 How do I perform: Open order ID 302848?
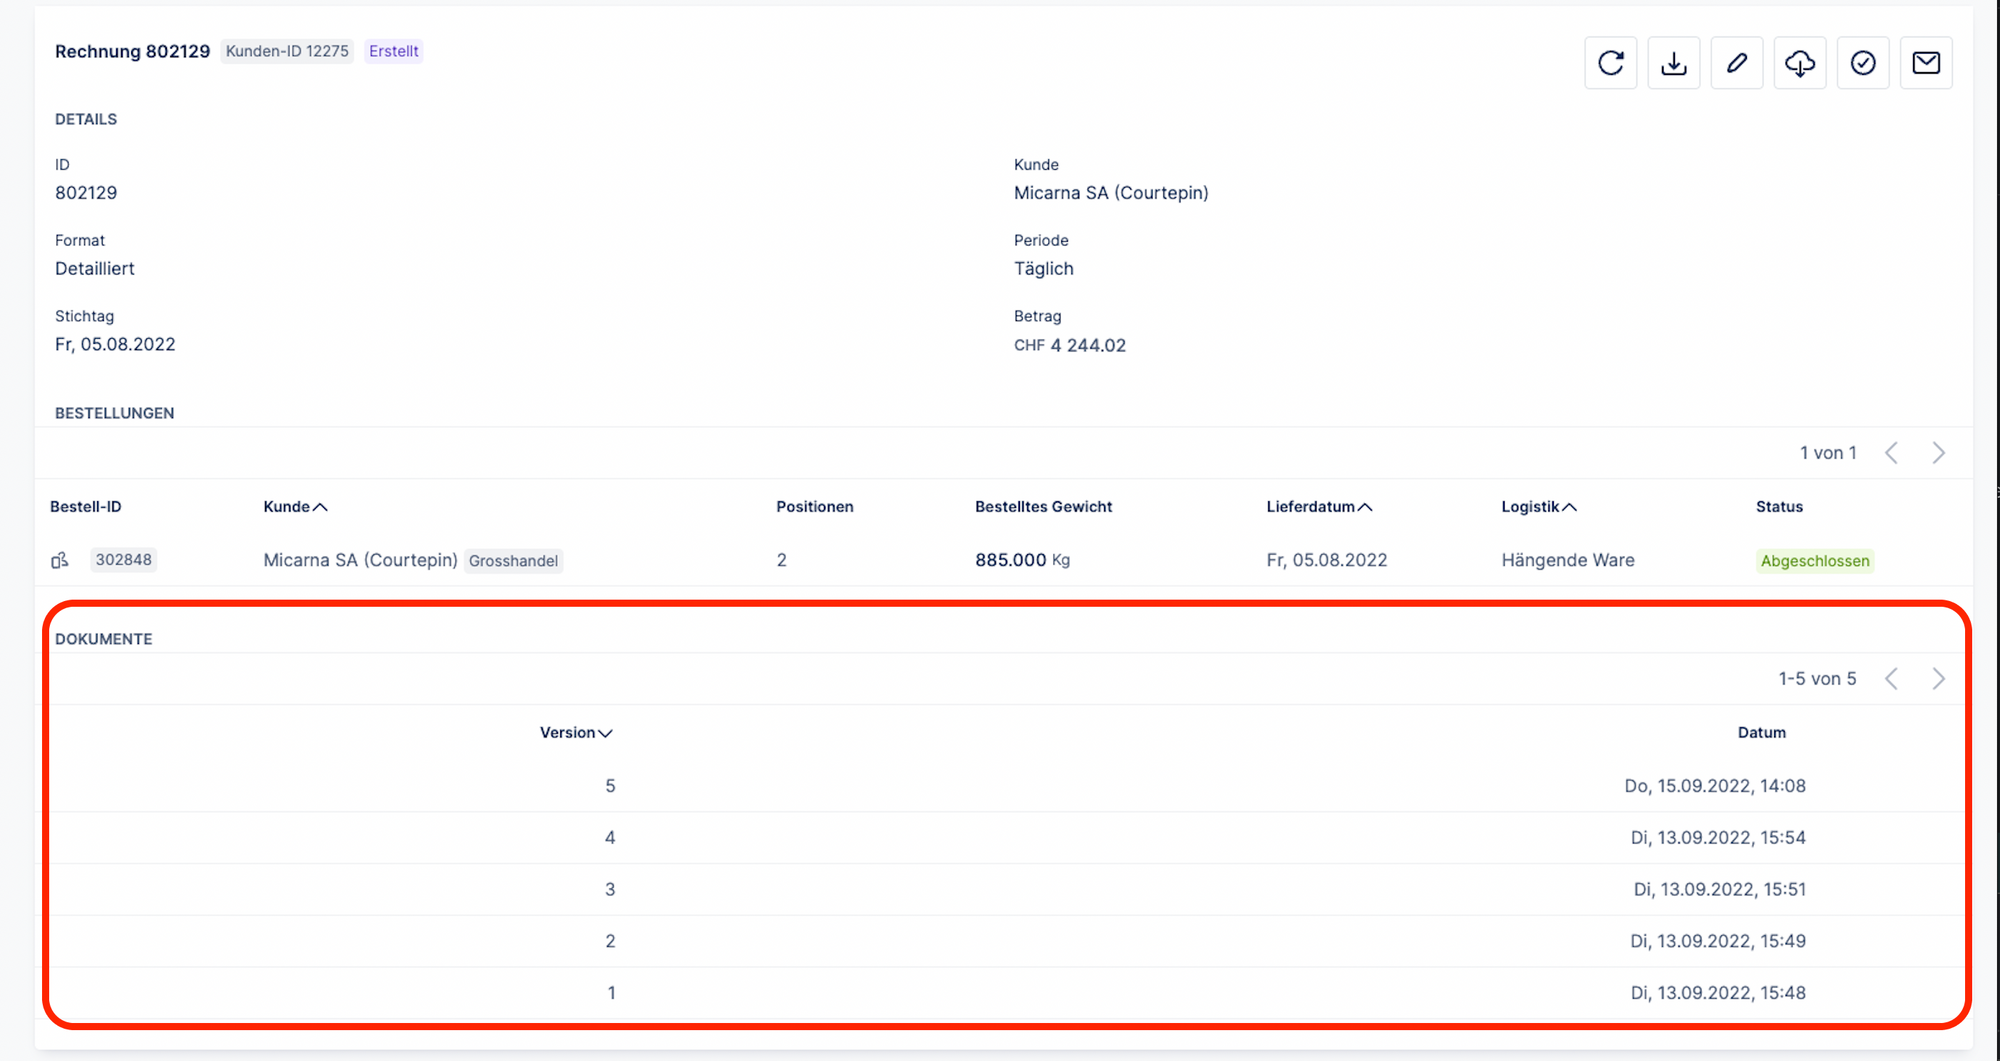(x=123, y=560)
